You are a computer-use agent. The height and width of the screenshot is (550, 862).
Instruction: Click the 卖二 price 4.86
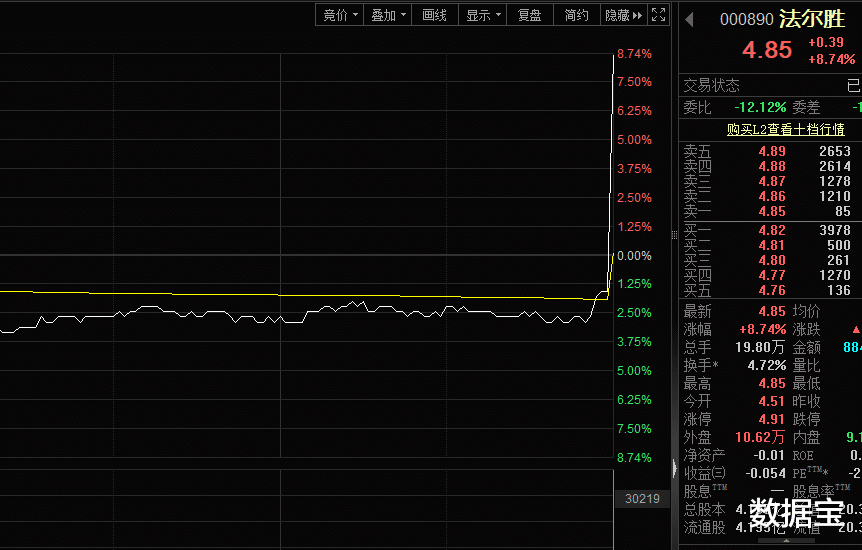[772, 196]
